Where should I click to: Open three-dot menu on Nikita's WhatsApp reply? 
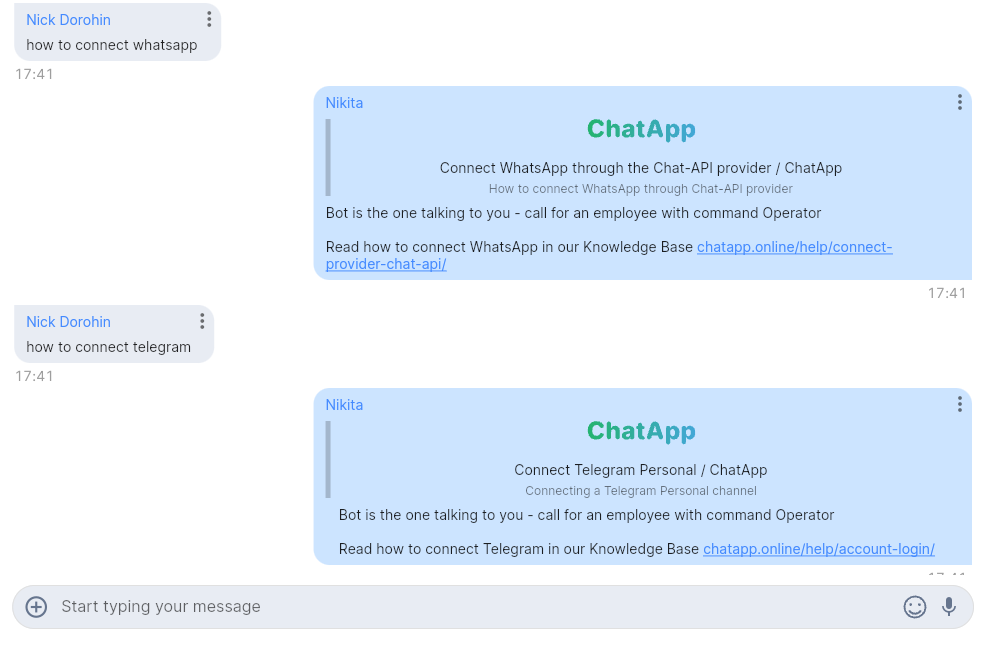tap(959, 103)
